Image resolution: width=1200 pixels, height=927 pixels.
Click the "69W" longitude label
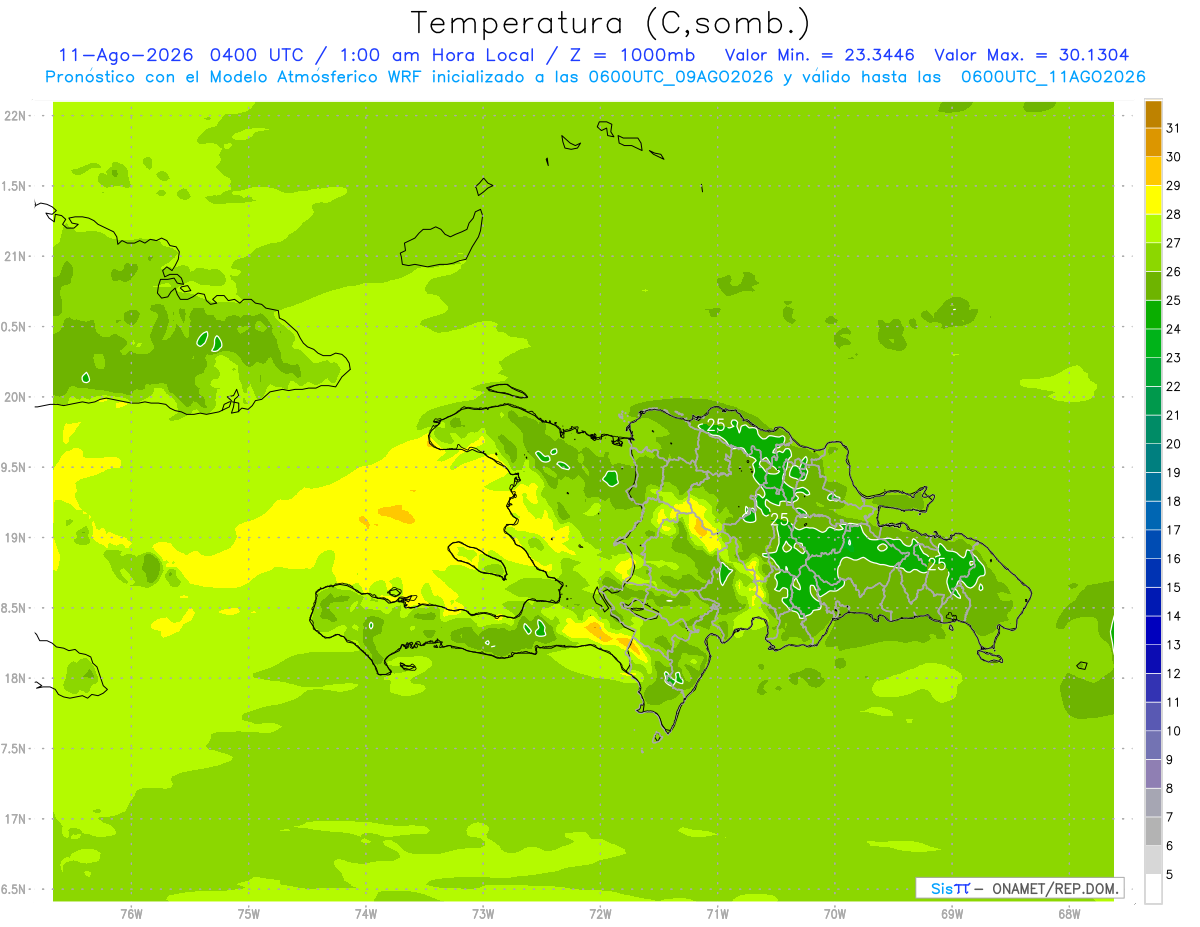click(952, 914)
